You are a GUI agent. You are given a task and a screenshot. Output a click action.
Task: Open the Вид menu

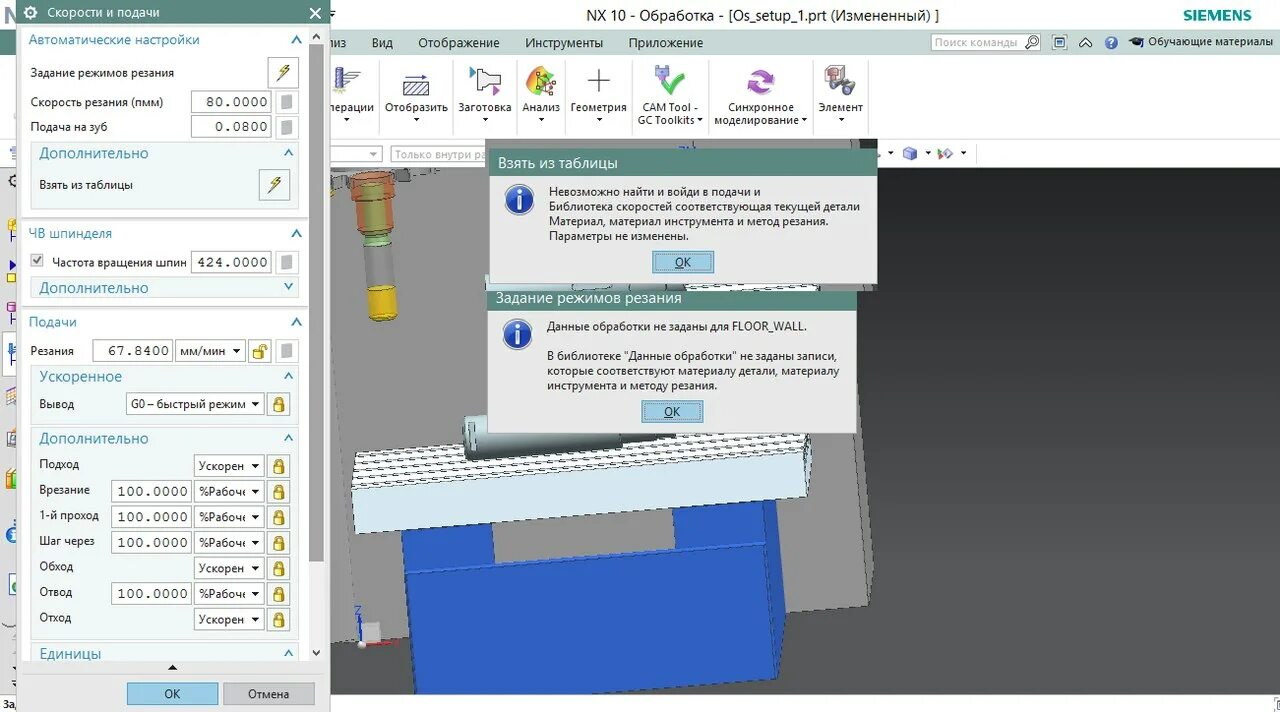(382, 43)
